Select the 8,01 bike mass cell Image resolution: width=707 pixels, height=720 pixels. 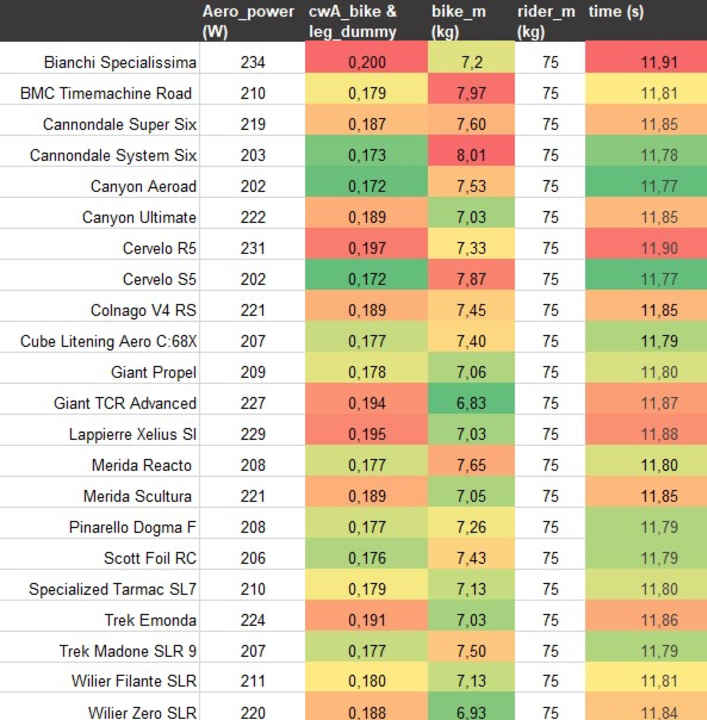(470, 155)
